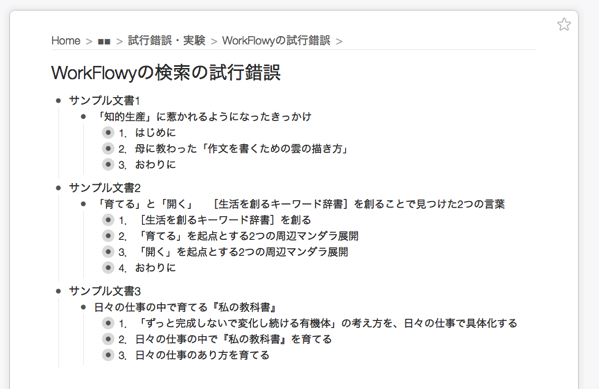Open the 試行錯誤・実験 breadcrumb link
The height and width of the screenshot is (389, 599).
coord(167,41)
